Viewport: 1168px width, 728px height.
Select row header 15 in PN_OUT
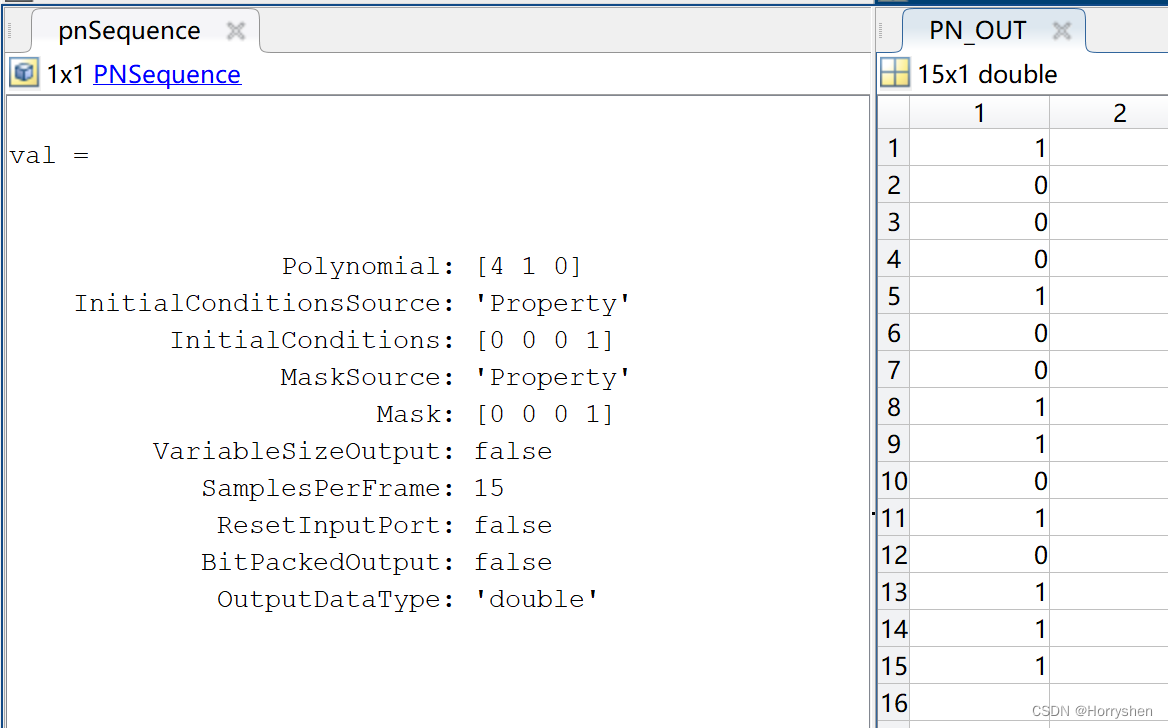click(x=894, y=665)
